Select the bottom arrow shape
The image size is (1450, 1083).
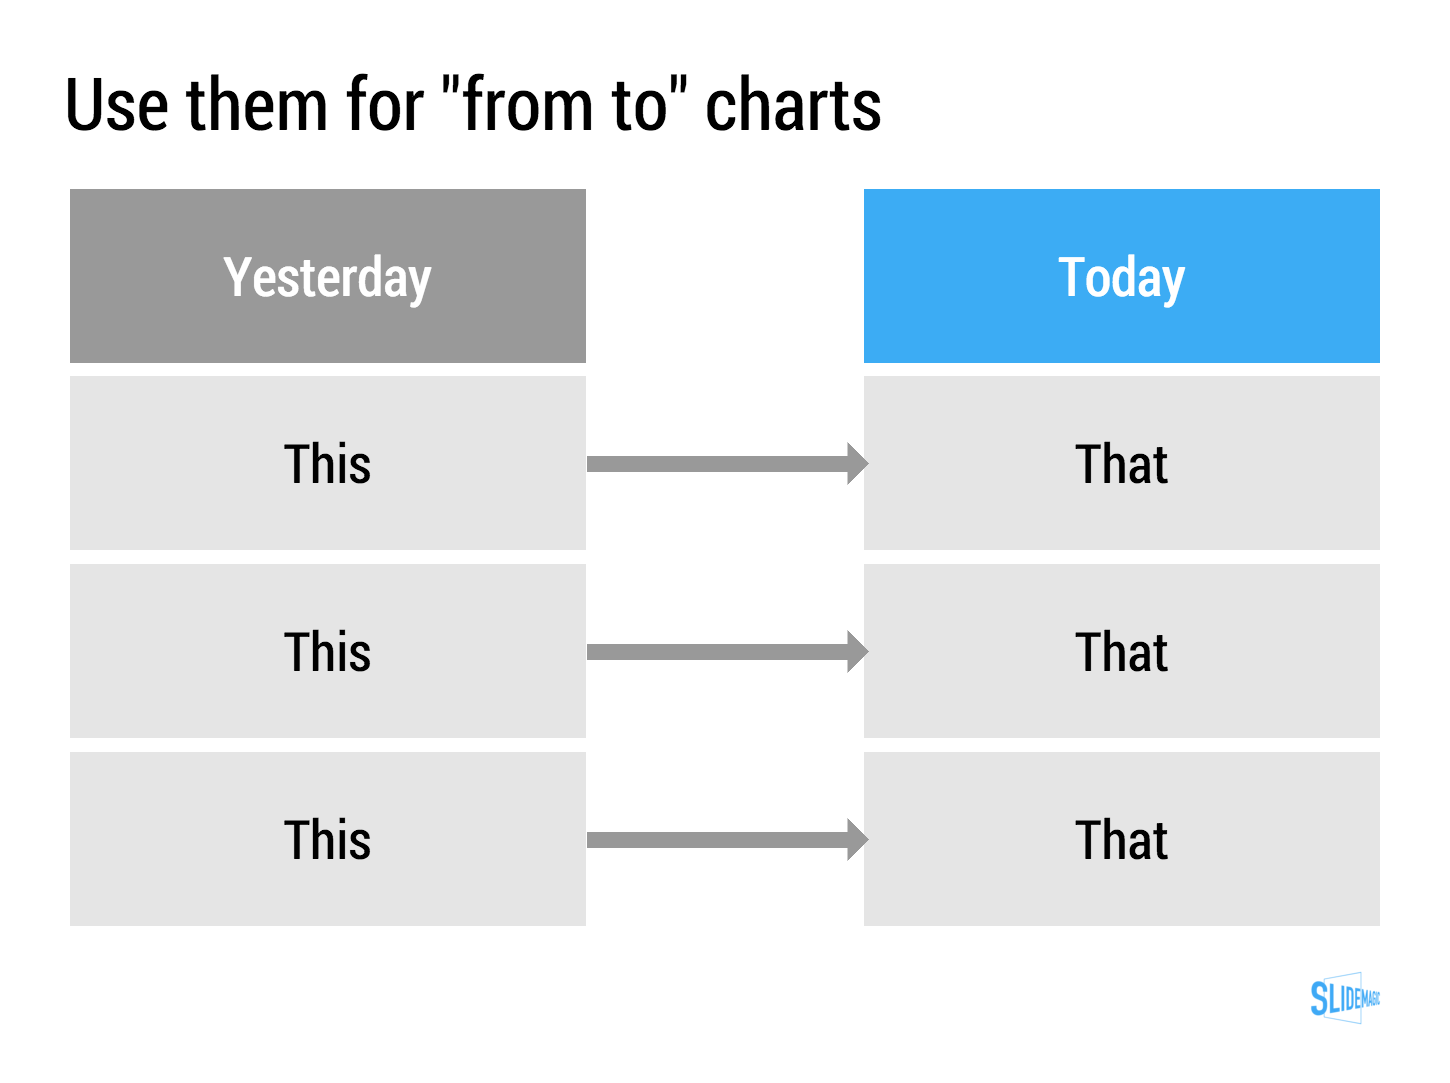[728, 840]
